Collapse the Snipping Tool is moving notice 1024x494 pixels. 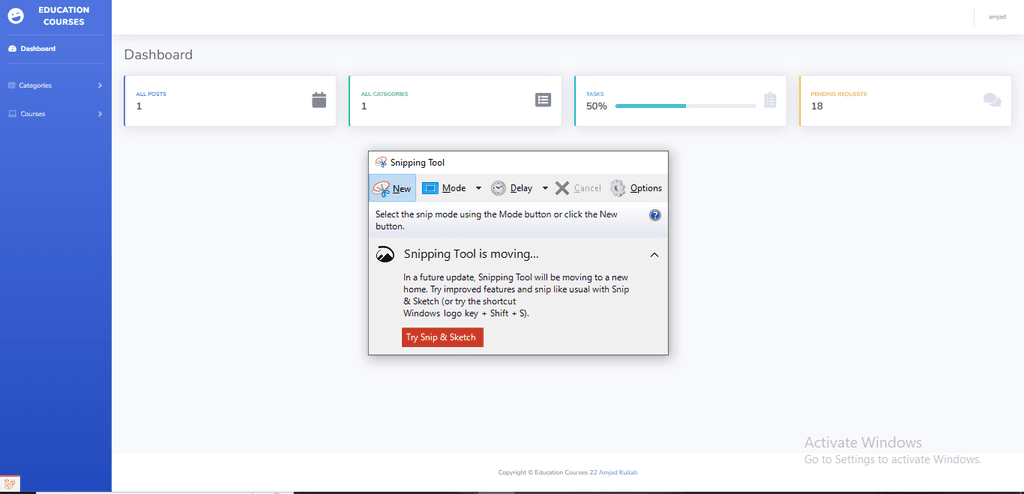tap(654, 255)
